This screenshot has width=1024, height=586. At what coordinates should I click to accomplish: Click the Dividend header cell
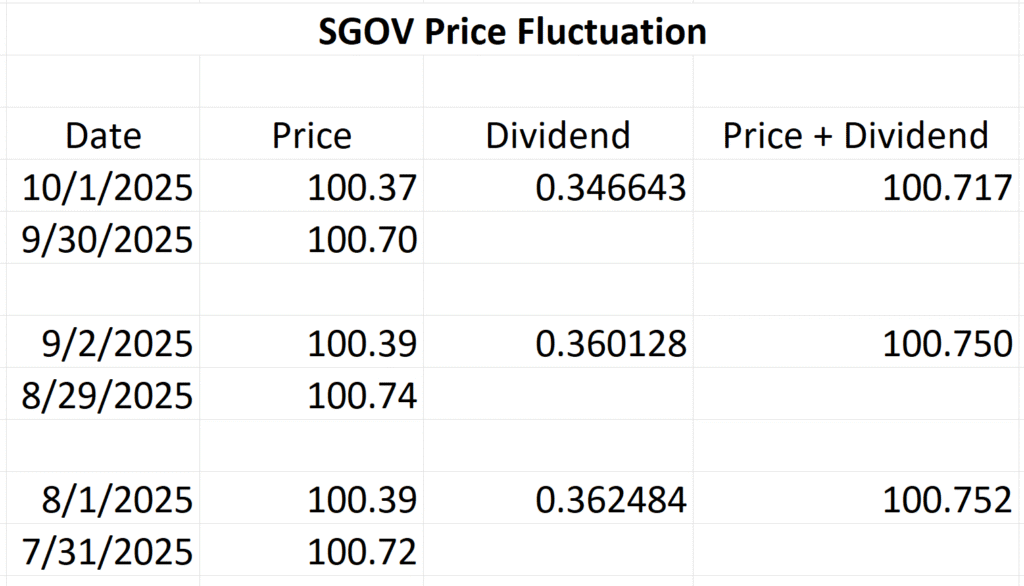click(x=558, y=136)
